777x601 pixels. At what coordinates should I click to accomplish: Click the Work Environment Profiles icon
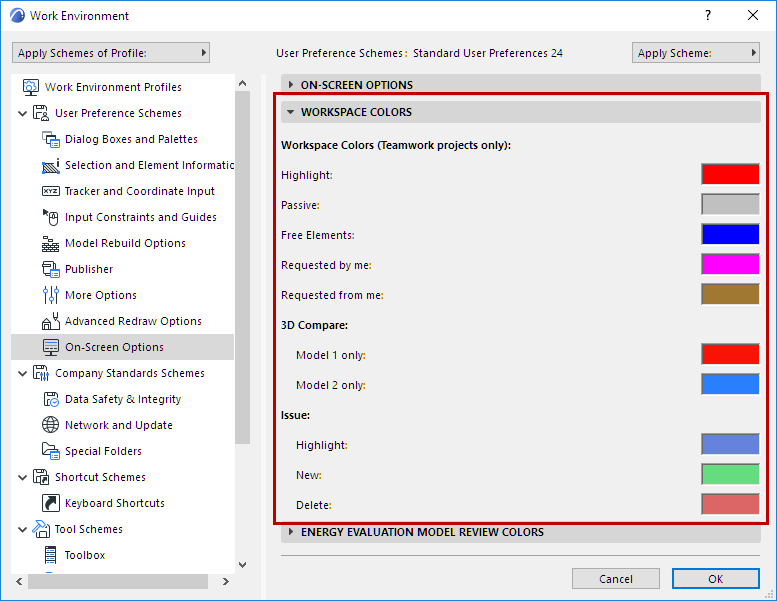click(31, 87)
